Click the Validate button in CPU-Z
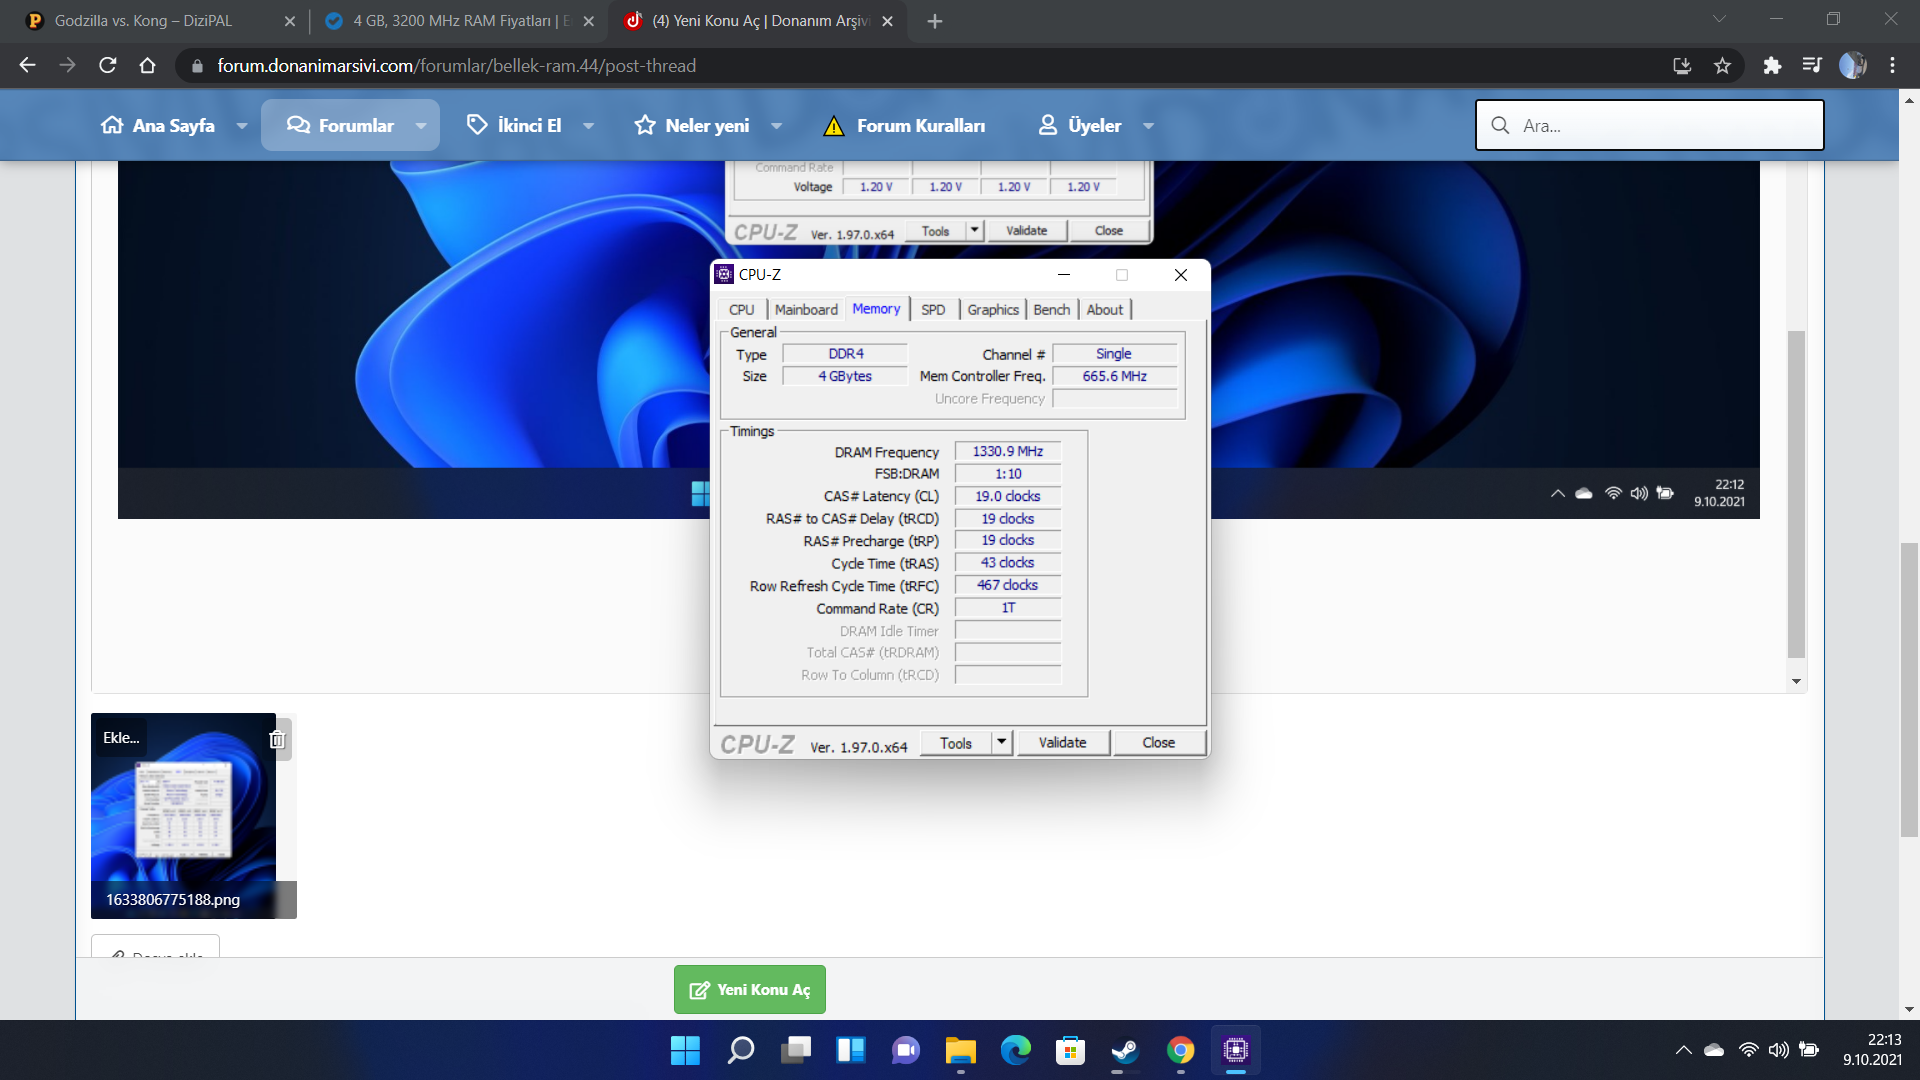This screenshot has height=1080, width=1920. (x=1062, y=743)
